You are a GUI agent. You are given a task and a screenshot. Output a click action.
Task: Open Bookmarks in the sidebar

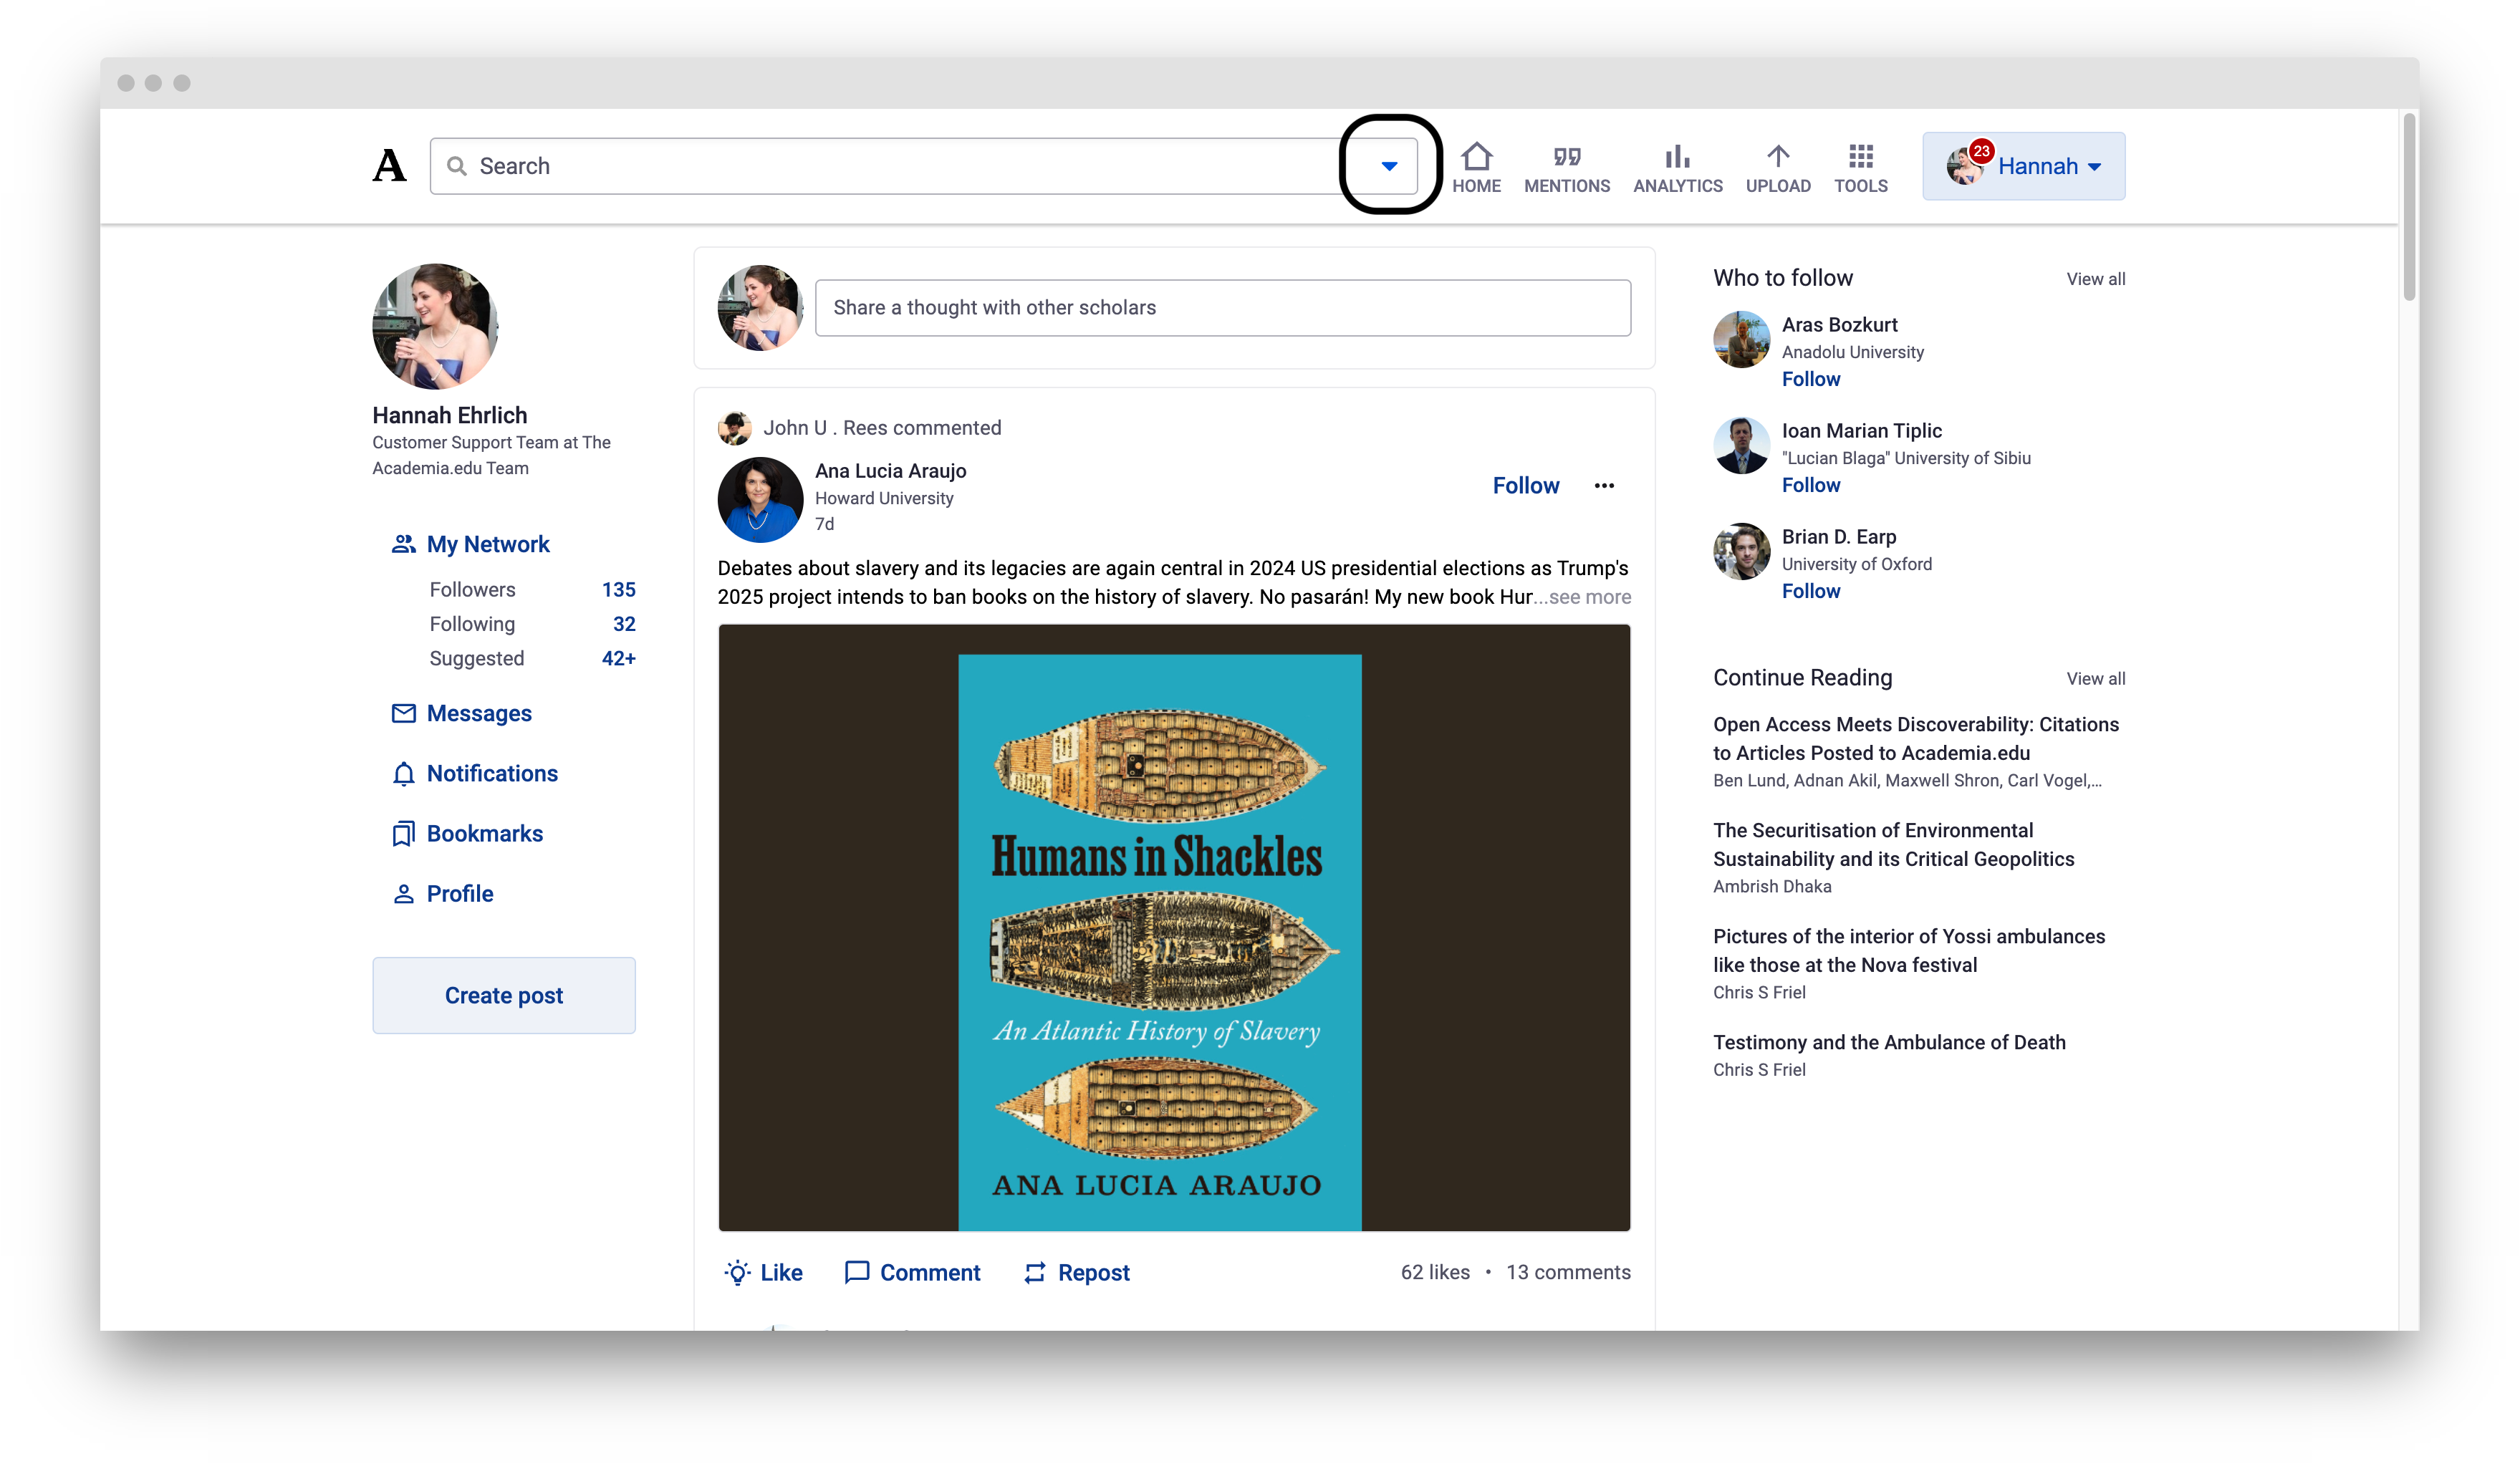pyautogui.click(x=485, y=833)
